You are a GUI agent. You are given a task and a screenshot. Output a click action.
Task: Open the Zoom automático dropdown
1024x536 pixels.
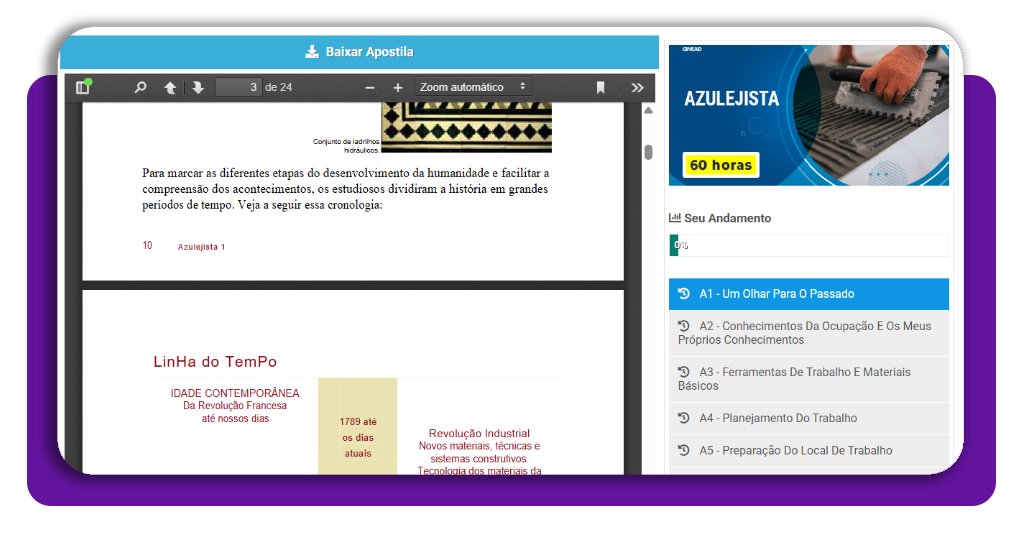pos(473,87)
